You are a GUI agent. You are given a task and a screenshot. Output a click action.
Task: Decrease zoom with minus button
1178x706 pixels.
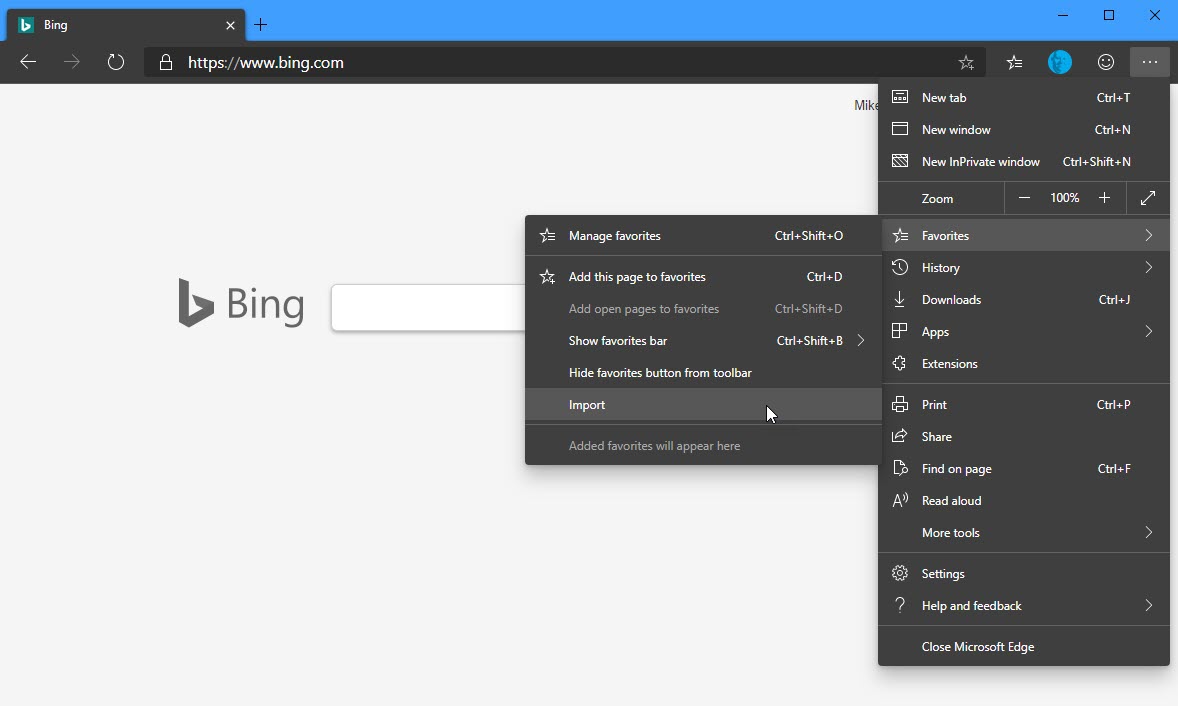pyautogui.click(x=1024, y=198)
